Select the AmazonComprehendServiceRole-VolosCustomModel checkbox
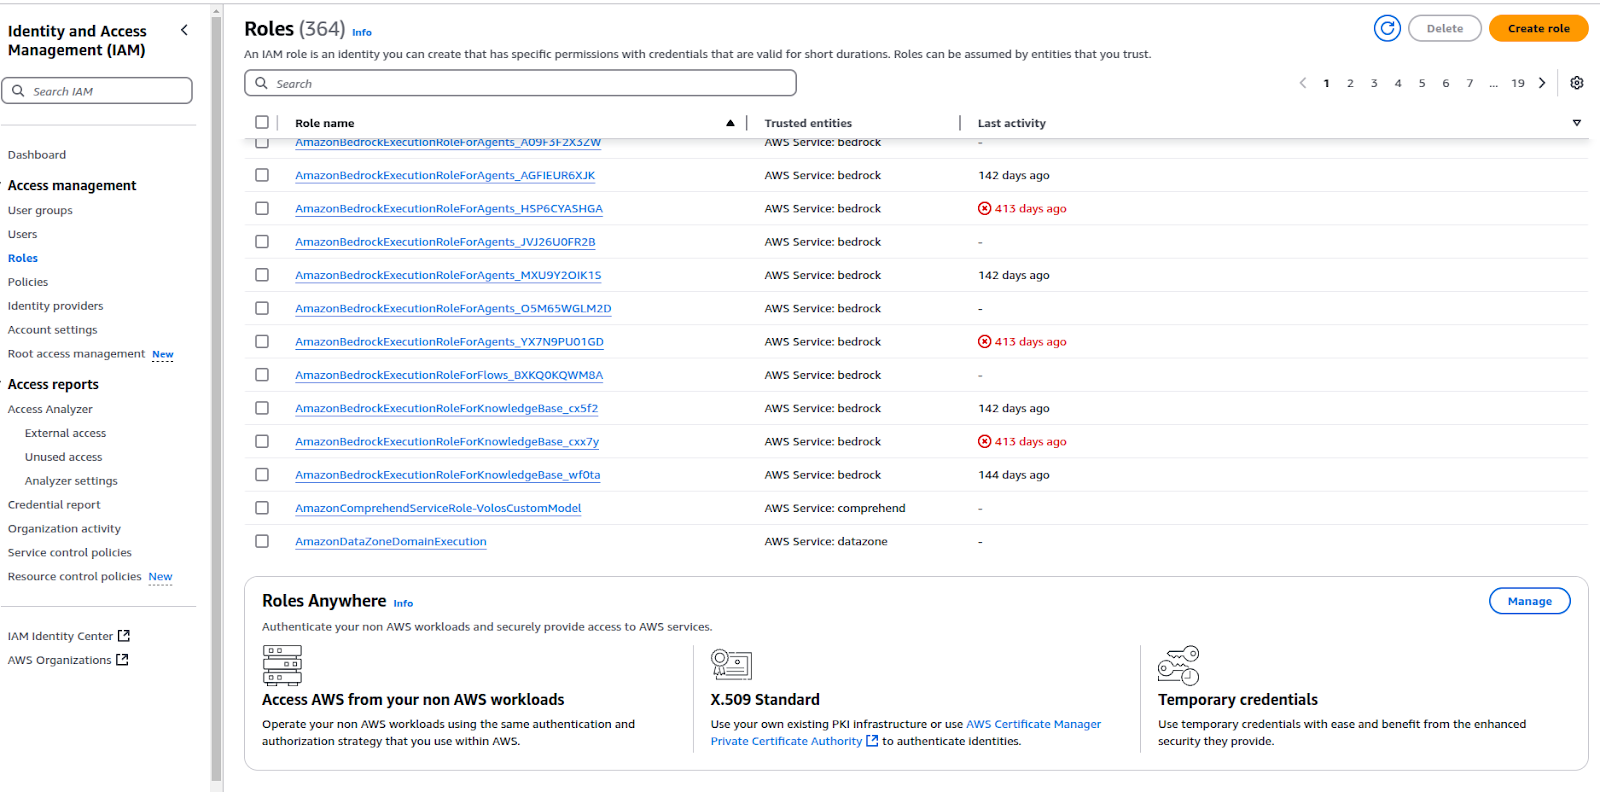 [x=262, y=508]
